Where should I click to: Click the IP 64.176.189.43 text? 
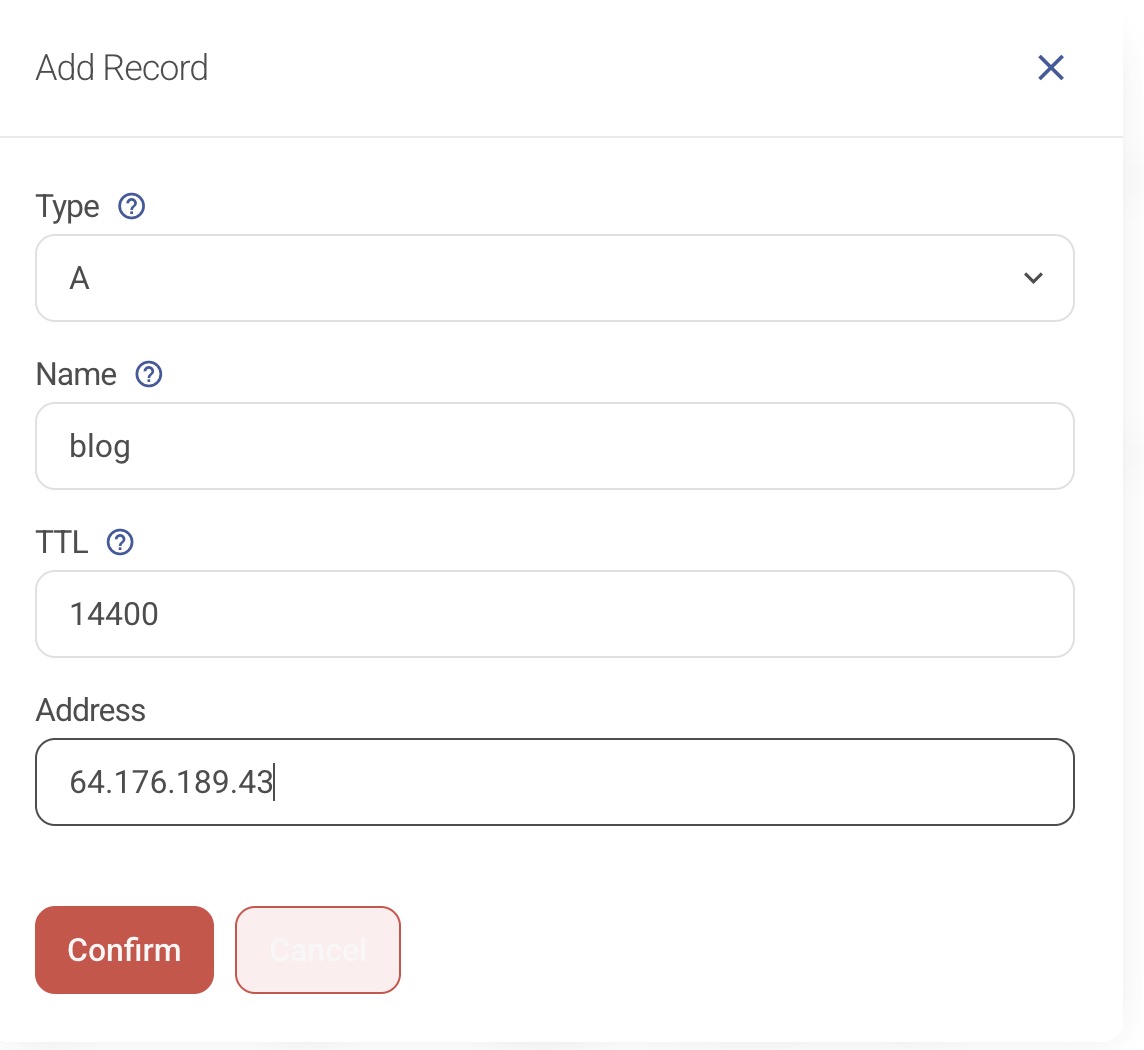click(171, 782)
